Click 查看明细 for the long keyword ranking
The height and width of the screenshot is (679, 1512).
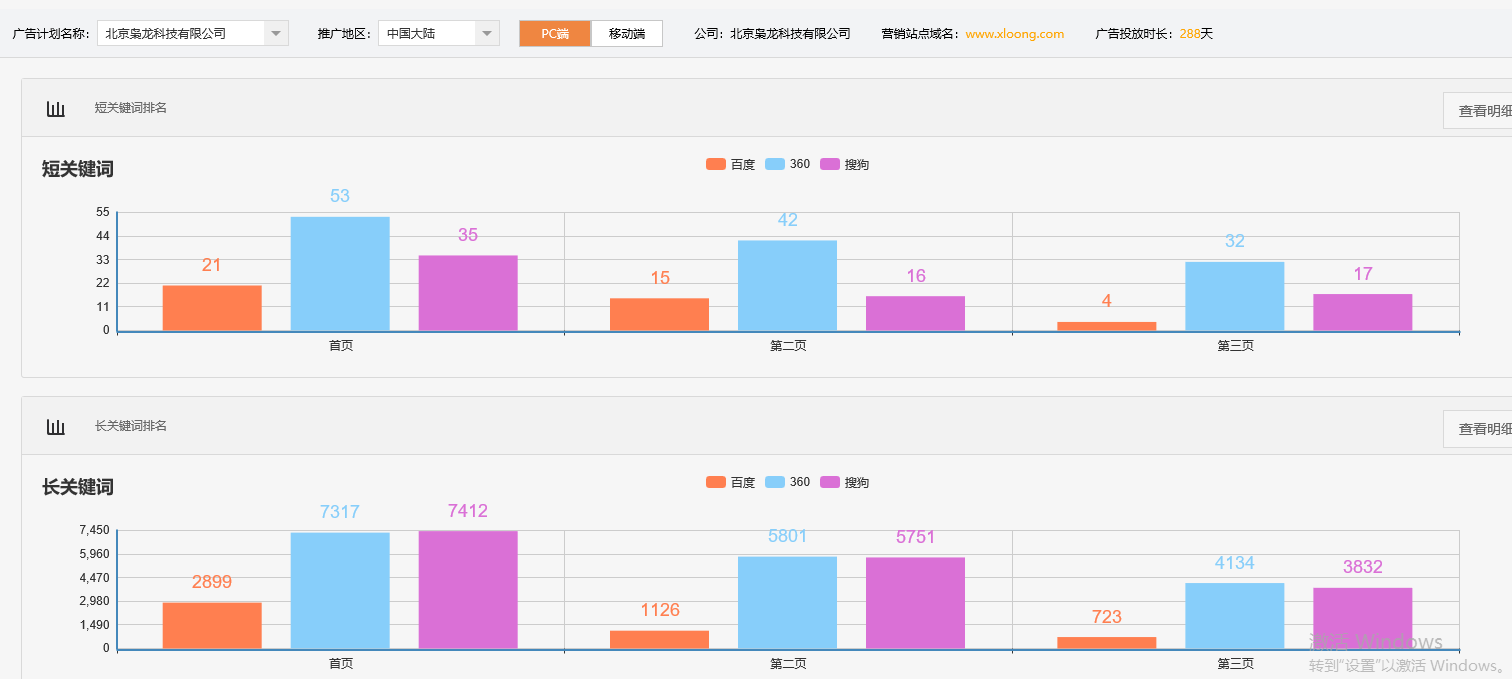click(1484, 427)
